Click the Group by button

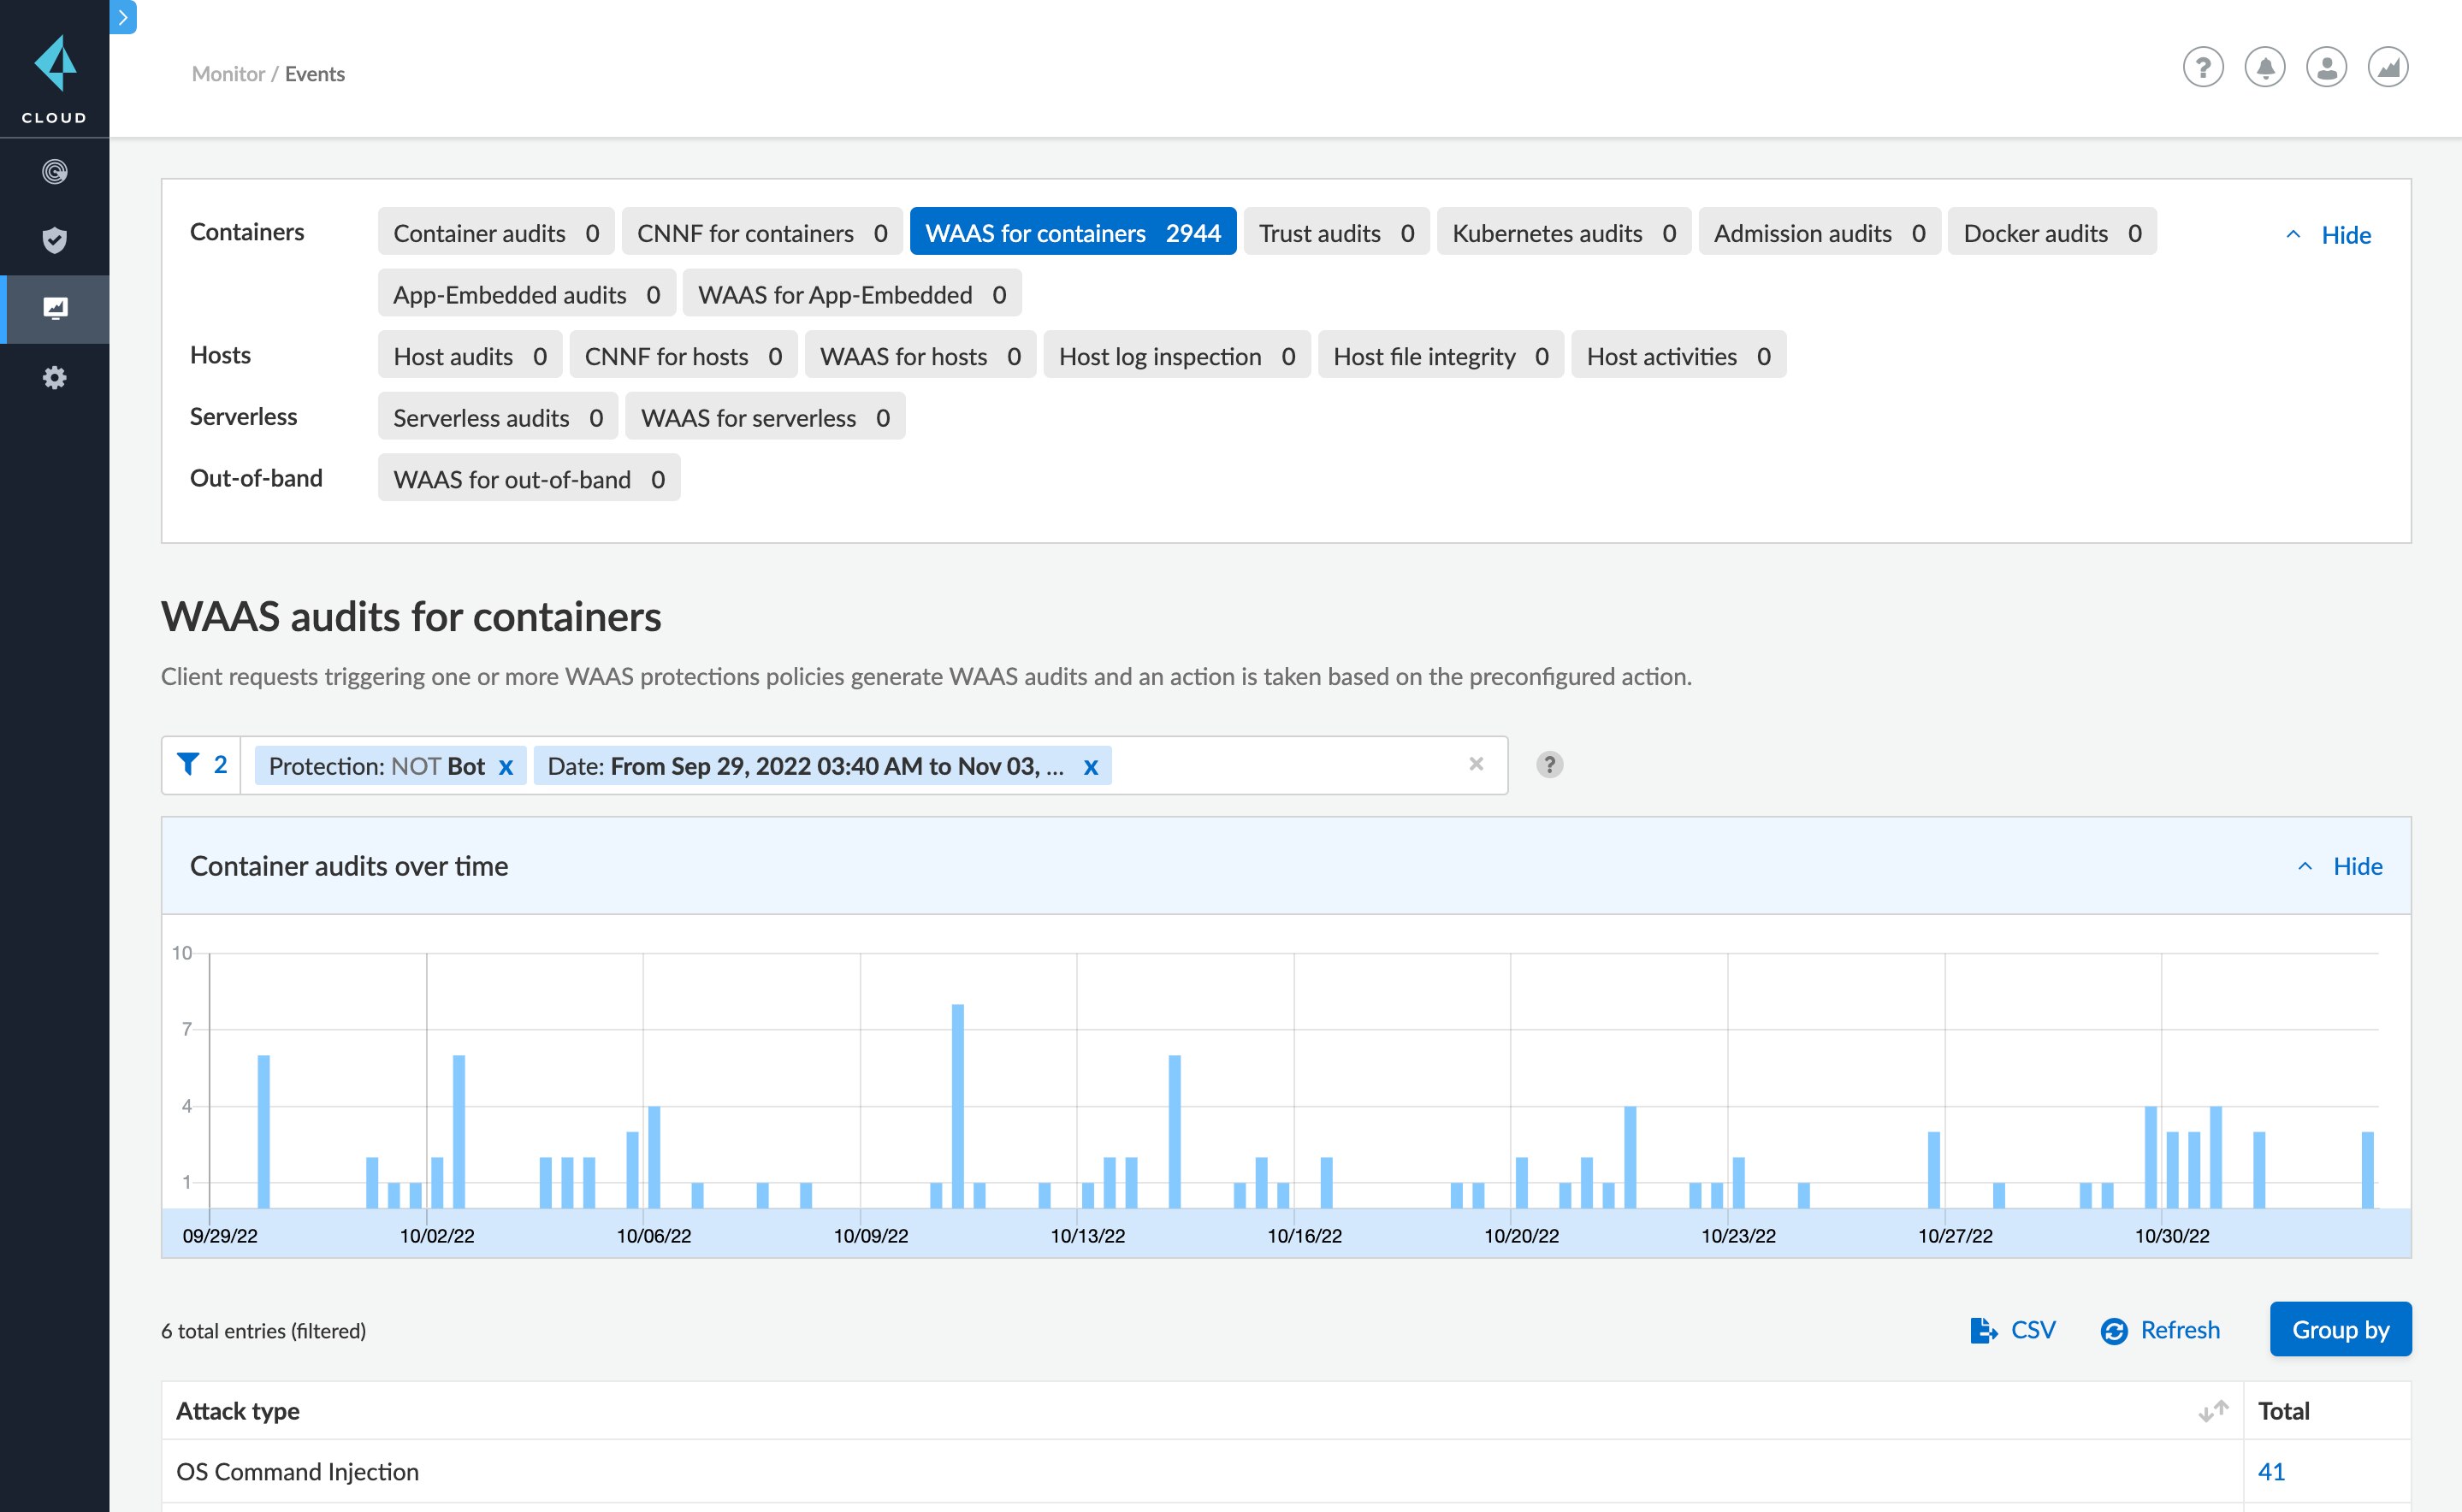pos(2339,1329)
